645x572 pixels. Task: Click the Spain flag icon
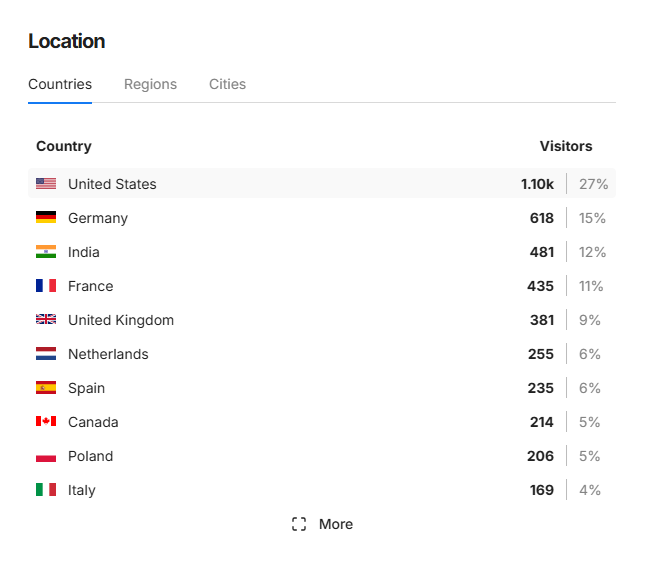coord(46,388)
